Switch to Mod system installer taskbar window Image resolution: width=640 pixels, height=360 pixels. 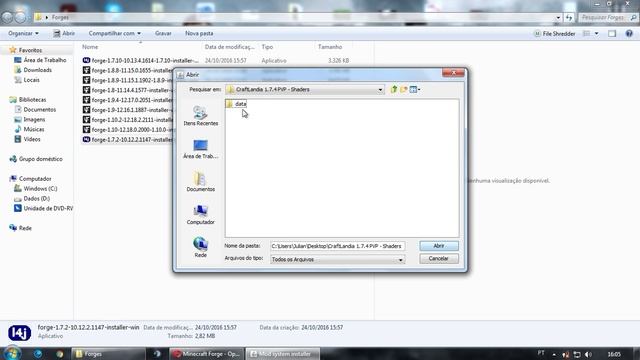click(x=282, y=354)
